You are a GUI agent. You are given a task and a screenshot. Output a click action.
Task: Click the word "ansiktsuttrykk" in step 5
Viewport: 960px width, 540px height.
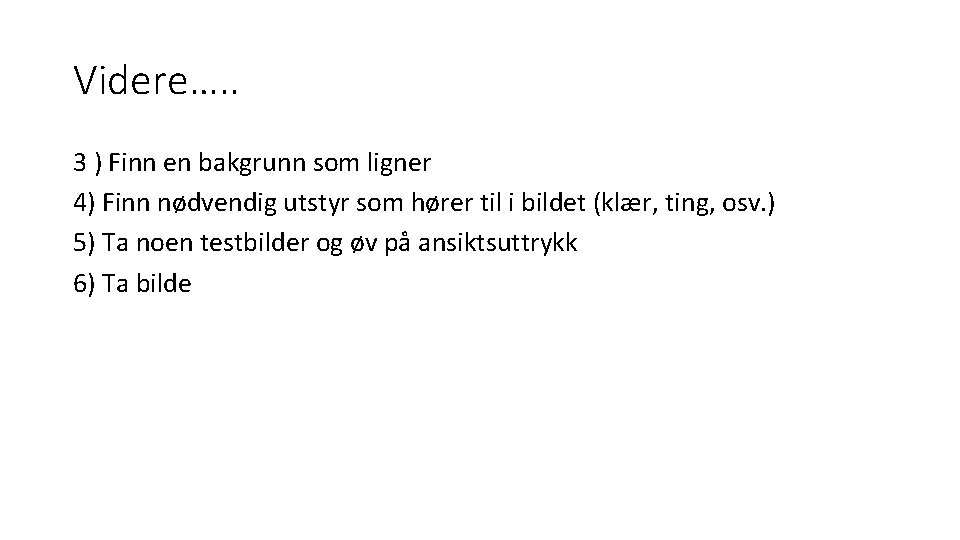coord(498,243)
